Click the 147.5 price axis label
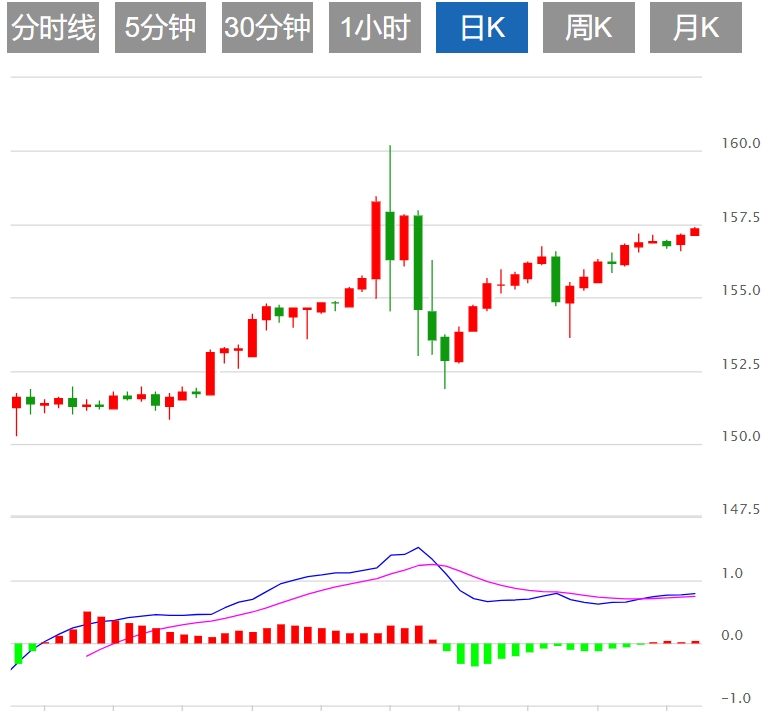 741,509
